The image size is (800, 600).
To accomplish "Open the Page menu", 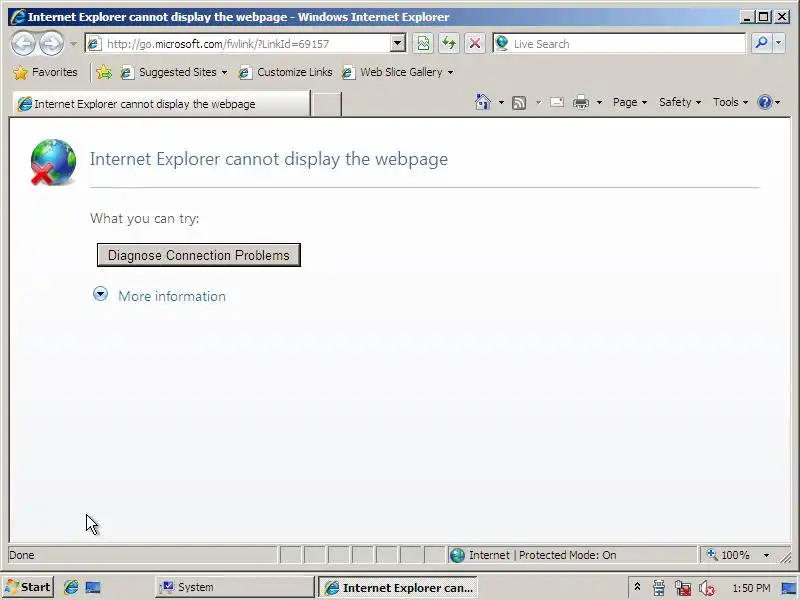I will pyautogui.click(x=630, y=102).
